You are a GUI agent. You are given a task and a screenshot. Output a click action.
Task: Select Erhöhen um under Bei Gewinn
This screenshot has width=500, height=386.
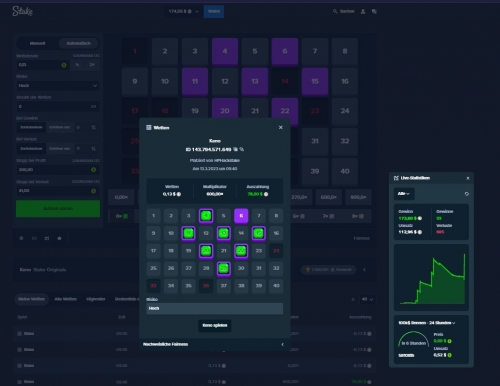pos(60,127)
